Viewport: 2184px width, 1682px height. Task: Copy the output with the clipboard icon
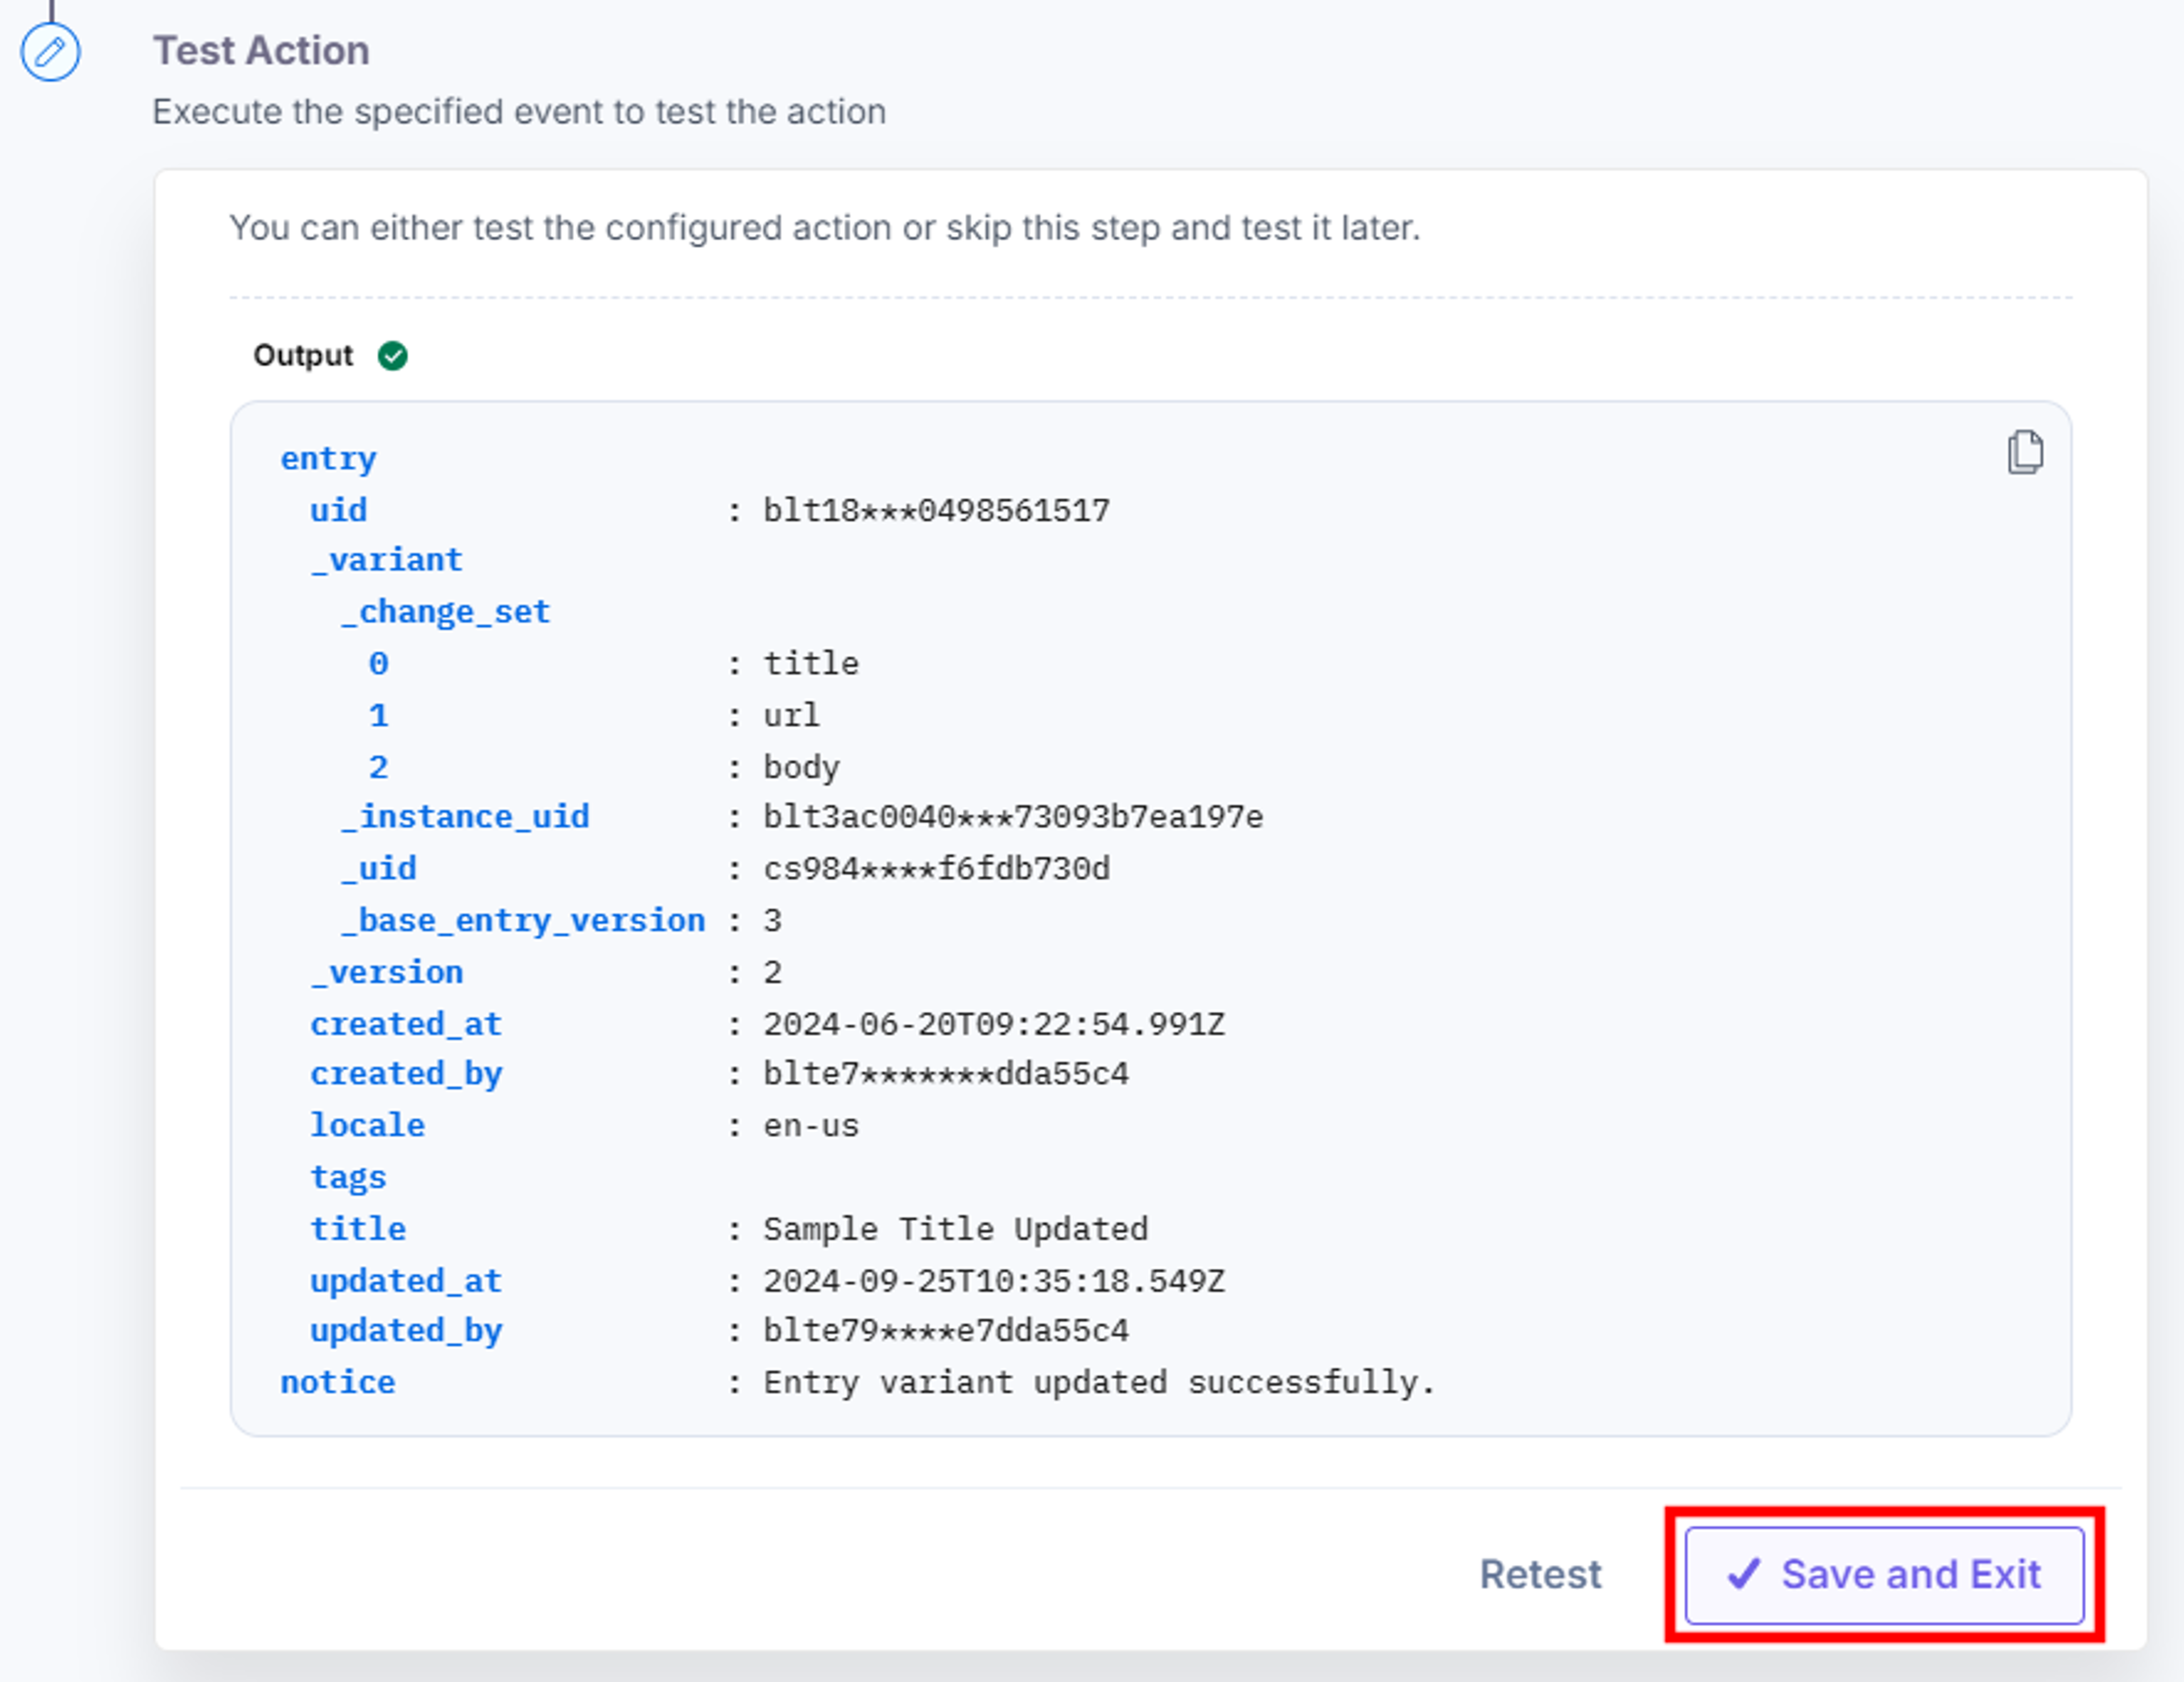tap(2025, 452)
